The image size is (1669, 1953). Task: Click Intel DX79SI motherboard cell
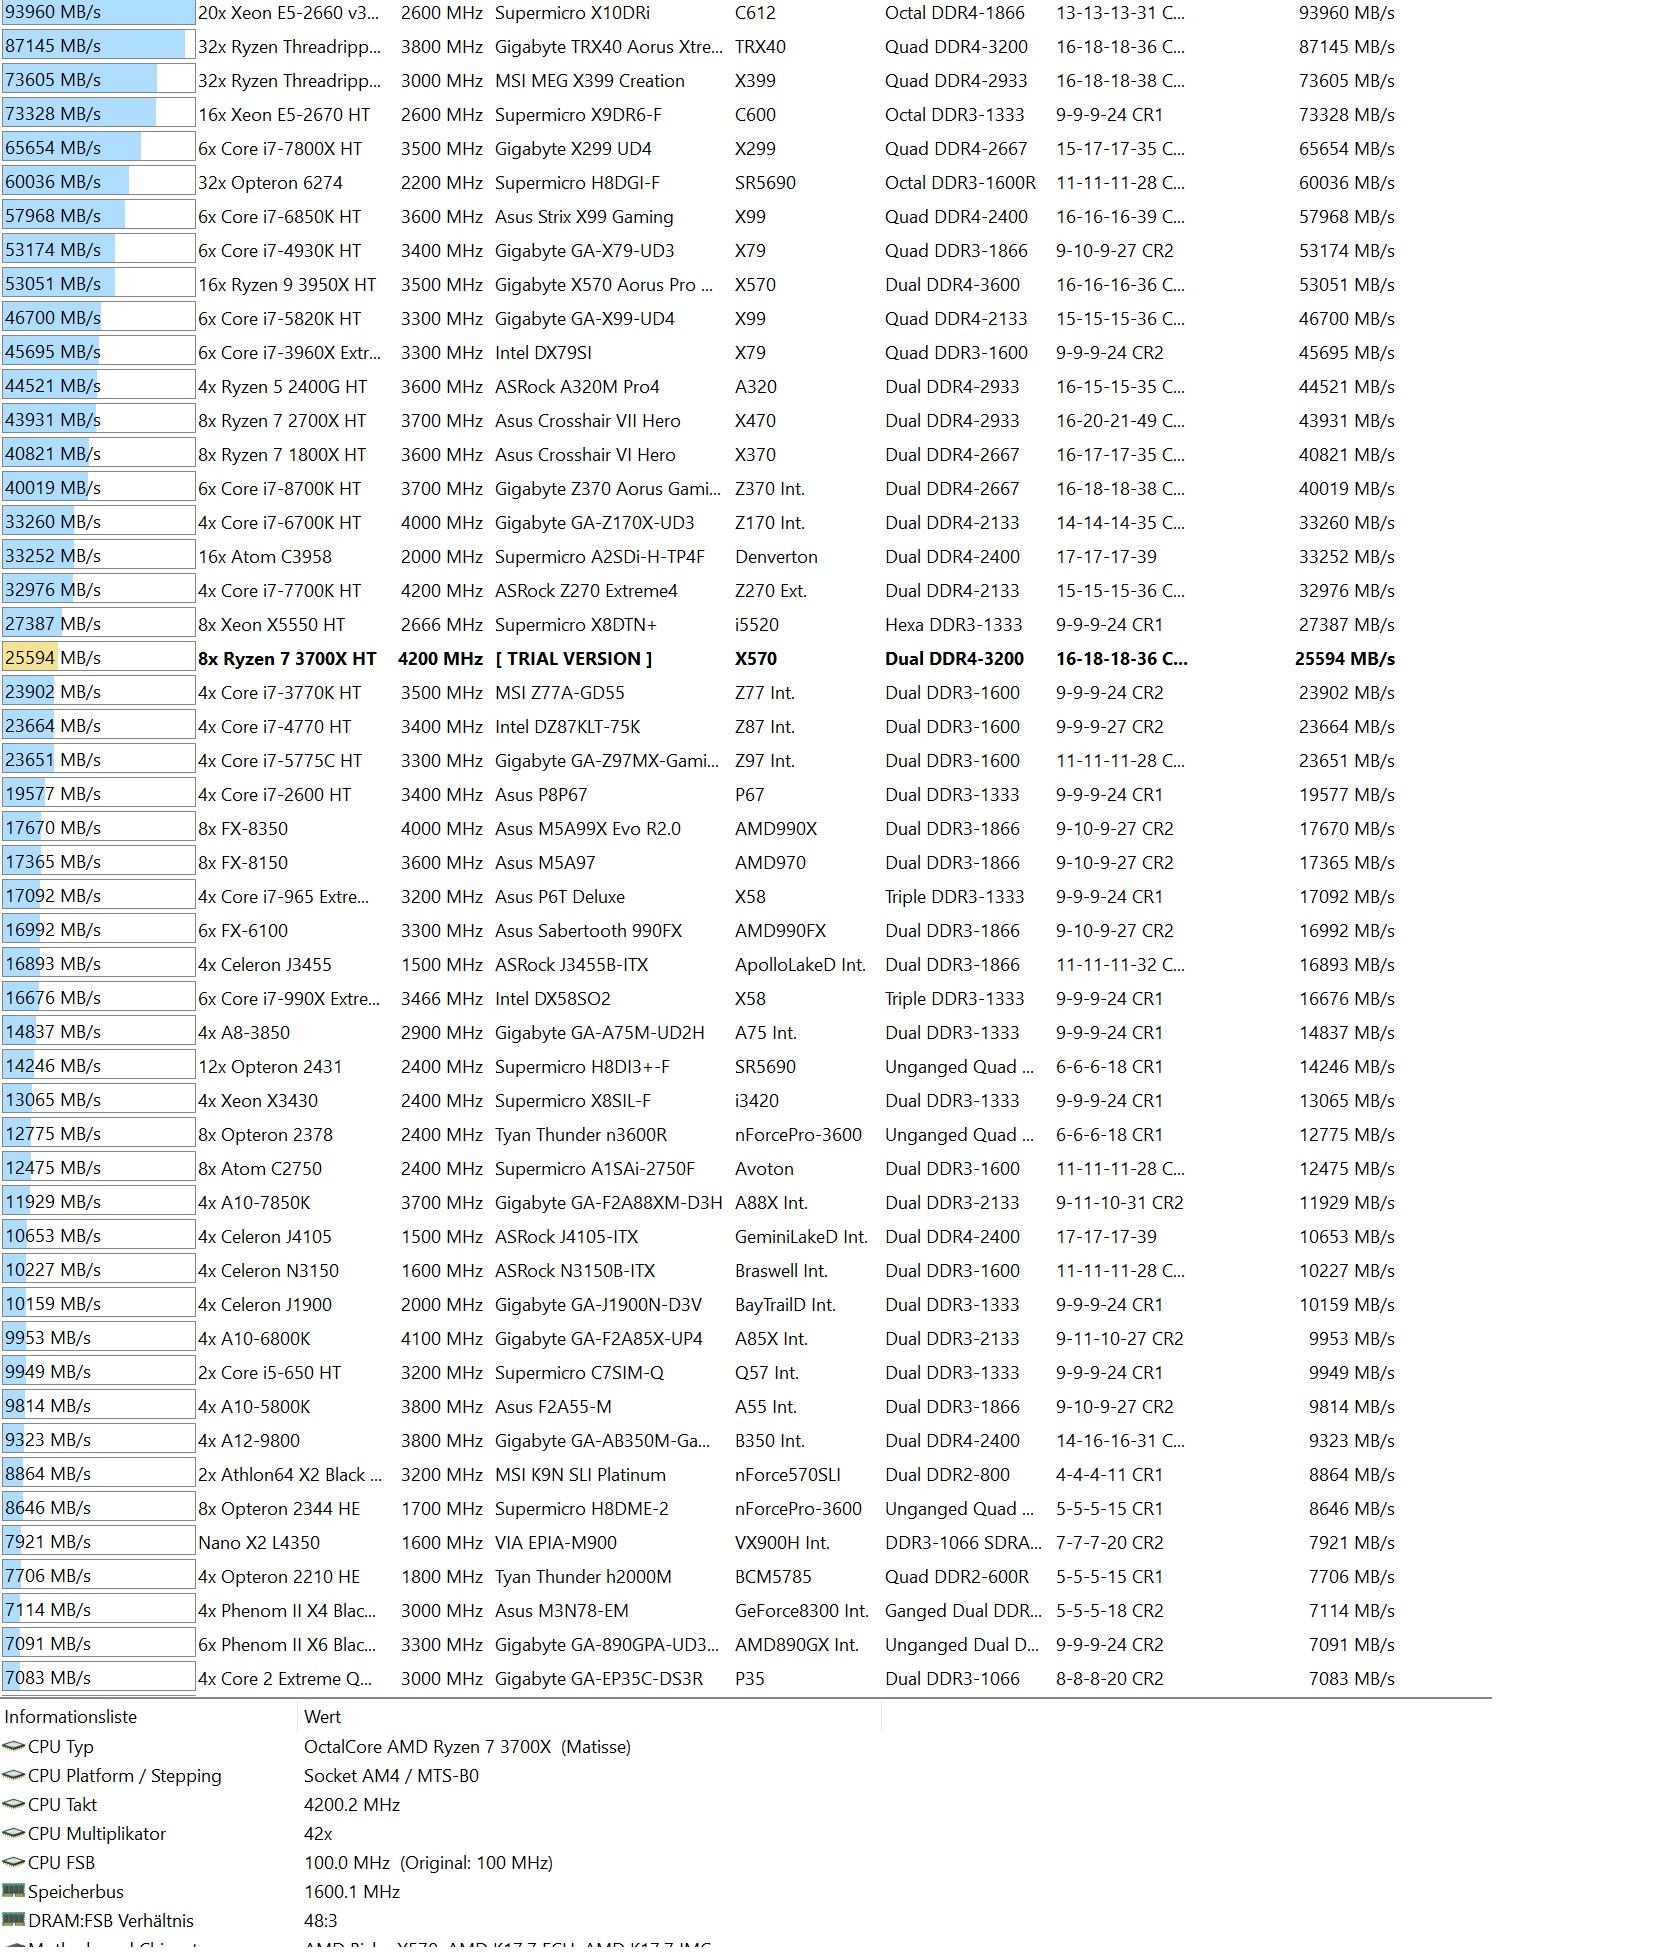[543, 352]
